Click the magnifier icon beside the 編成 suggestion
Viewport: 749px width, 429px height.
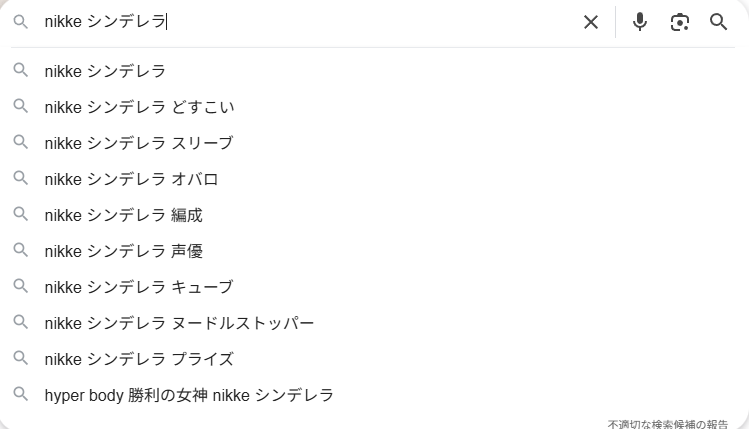tap(21, 215)
